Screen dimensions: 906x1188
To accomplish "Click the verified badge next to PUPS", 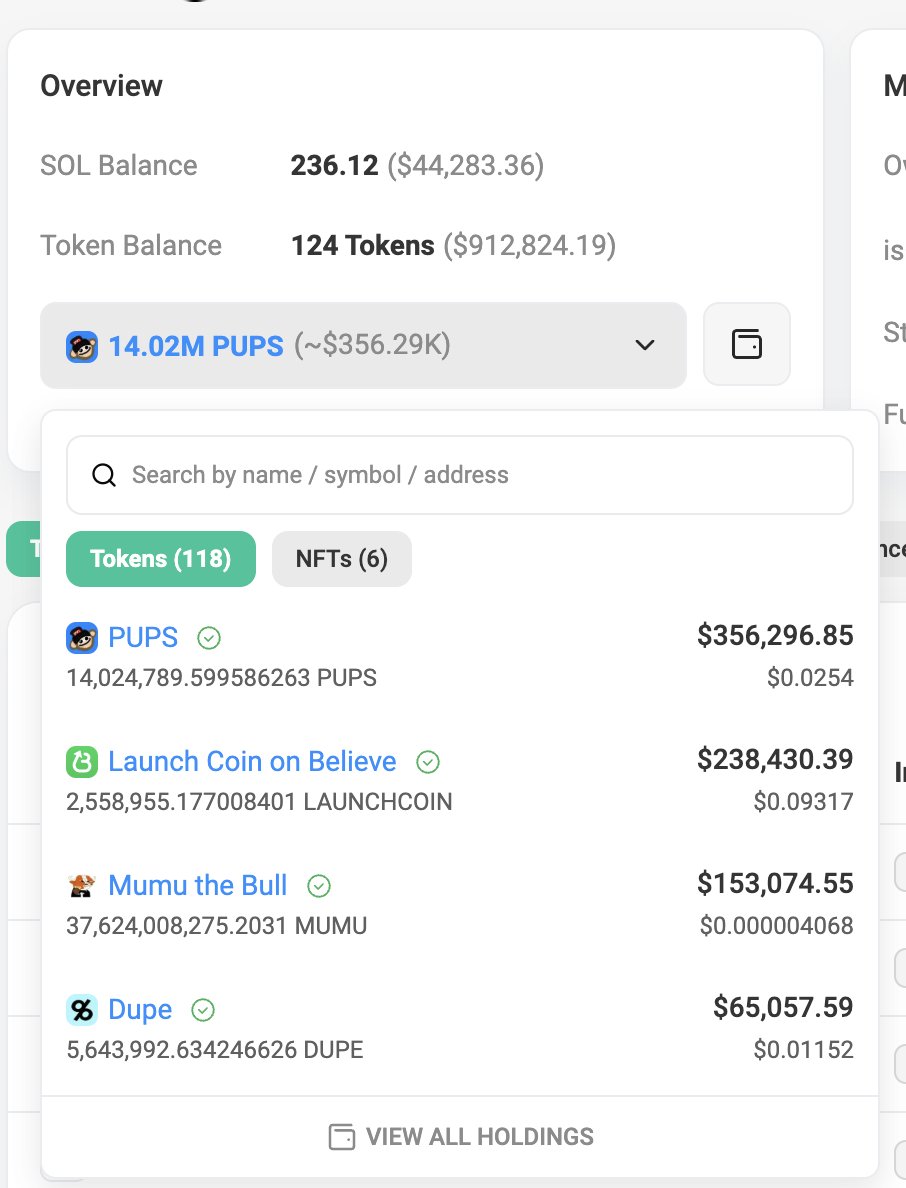I will [209, 638].
